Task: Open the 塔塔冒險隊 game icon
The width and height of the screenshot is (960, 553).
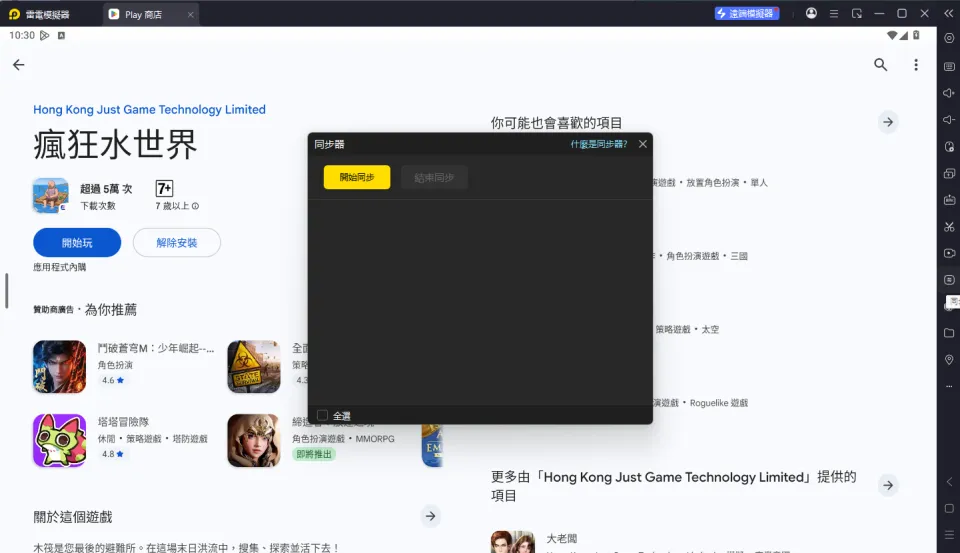Action: (59, 440)
